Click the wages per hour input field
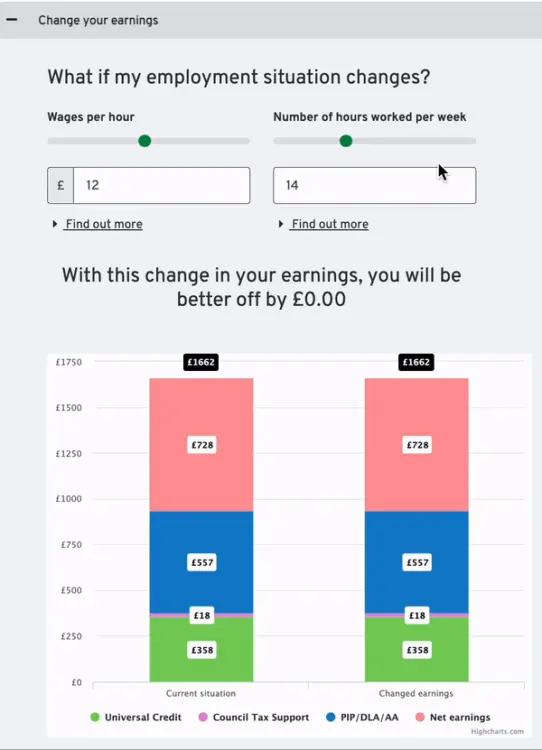This screenshot has width=542, height=750. coord(162,185)
